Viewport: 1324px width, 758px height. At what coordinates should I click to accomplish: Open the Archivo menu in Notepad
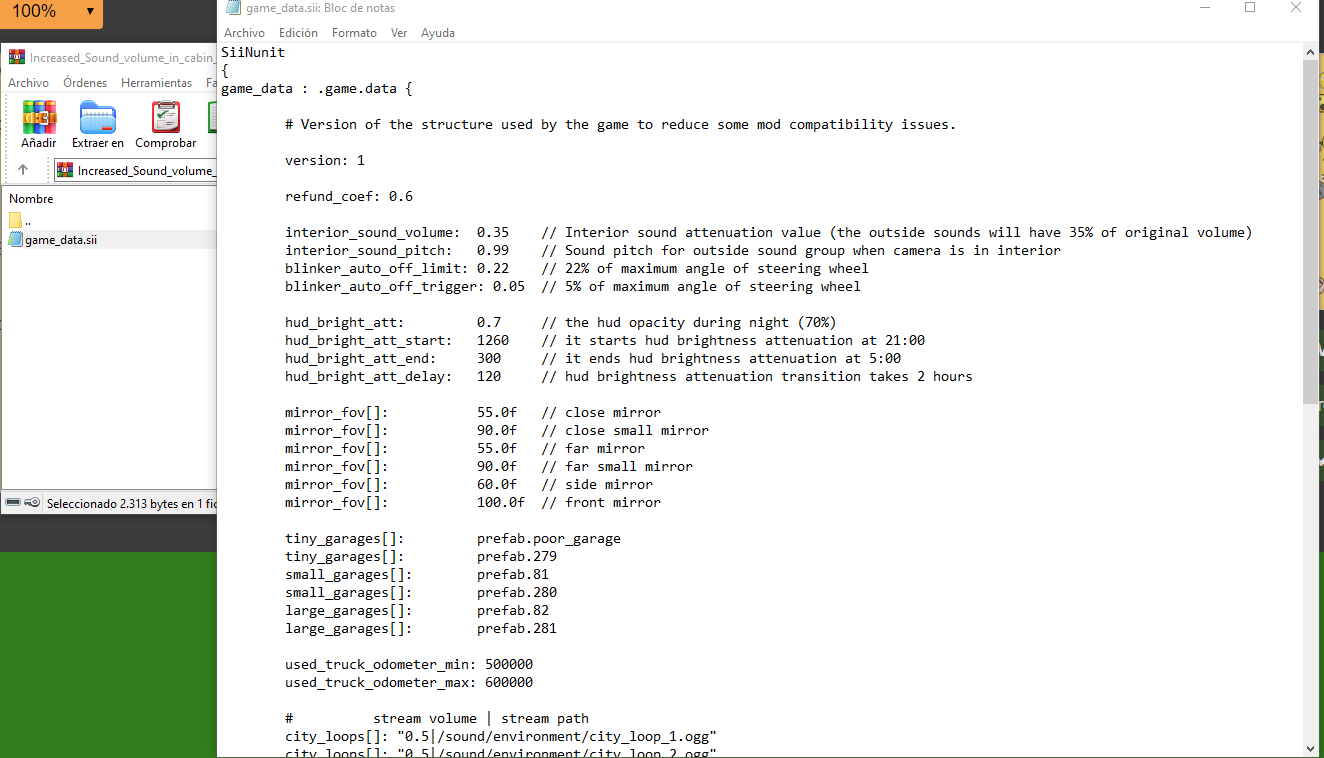[x=244, y=33]
